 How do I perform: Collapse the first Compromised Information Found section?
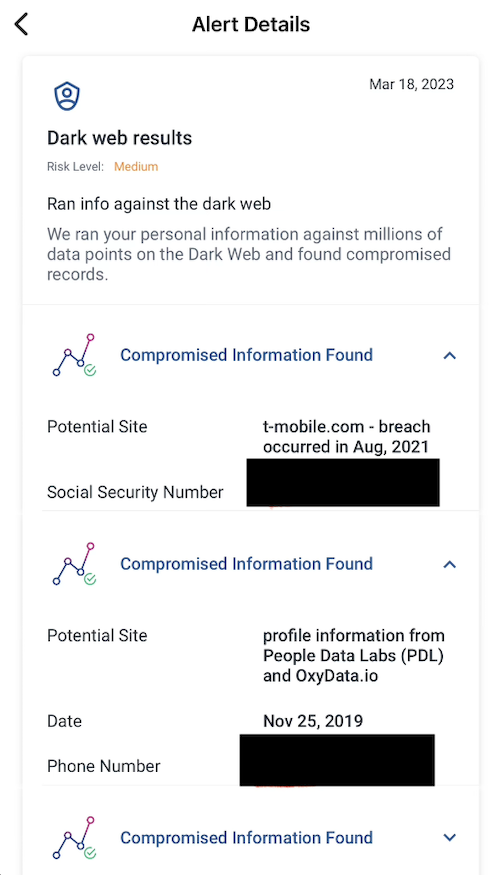449,355
